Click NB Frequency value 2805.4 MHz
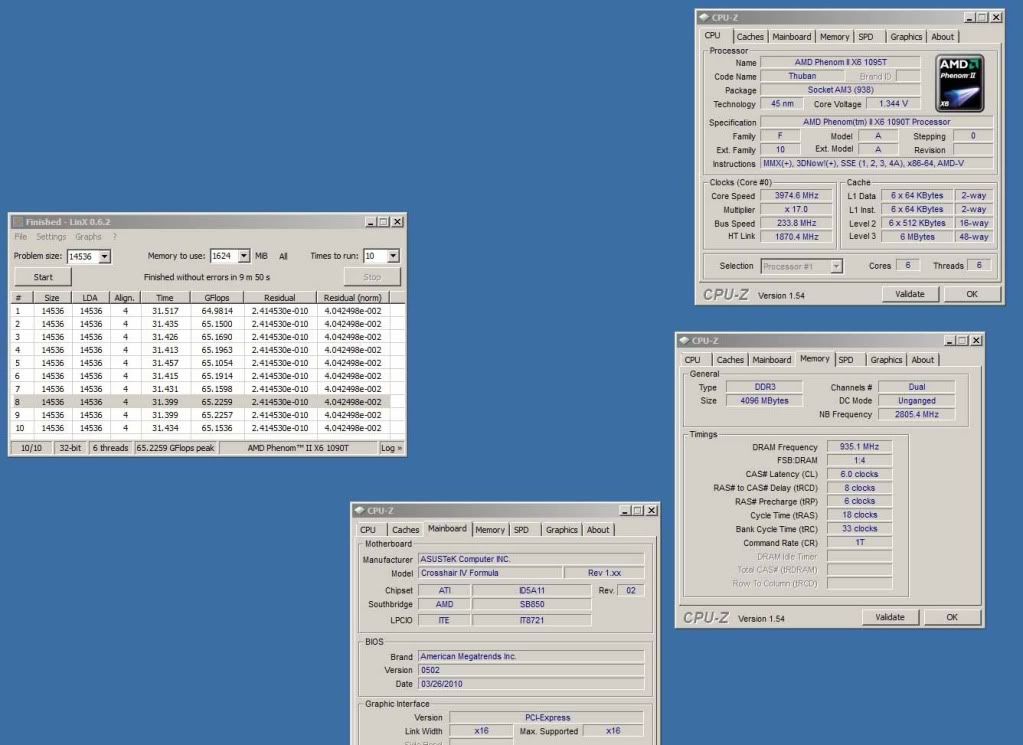The height and width of the screenshot is (745, 1023). pos(917,414)
